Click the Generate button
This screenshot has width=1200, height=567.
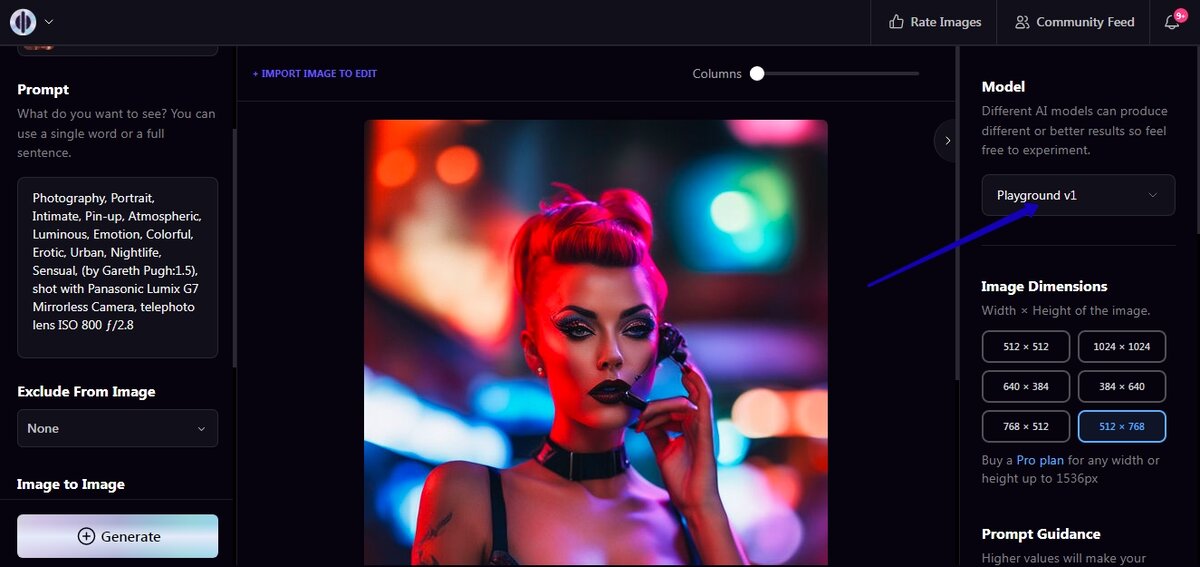click(117, 536)
